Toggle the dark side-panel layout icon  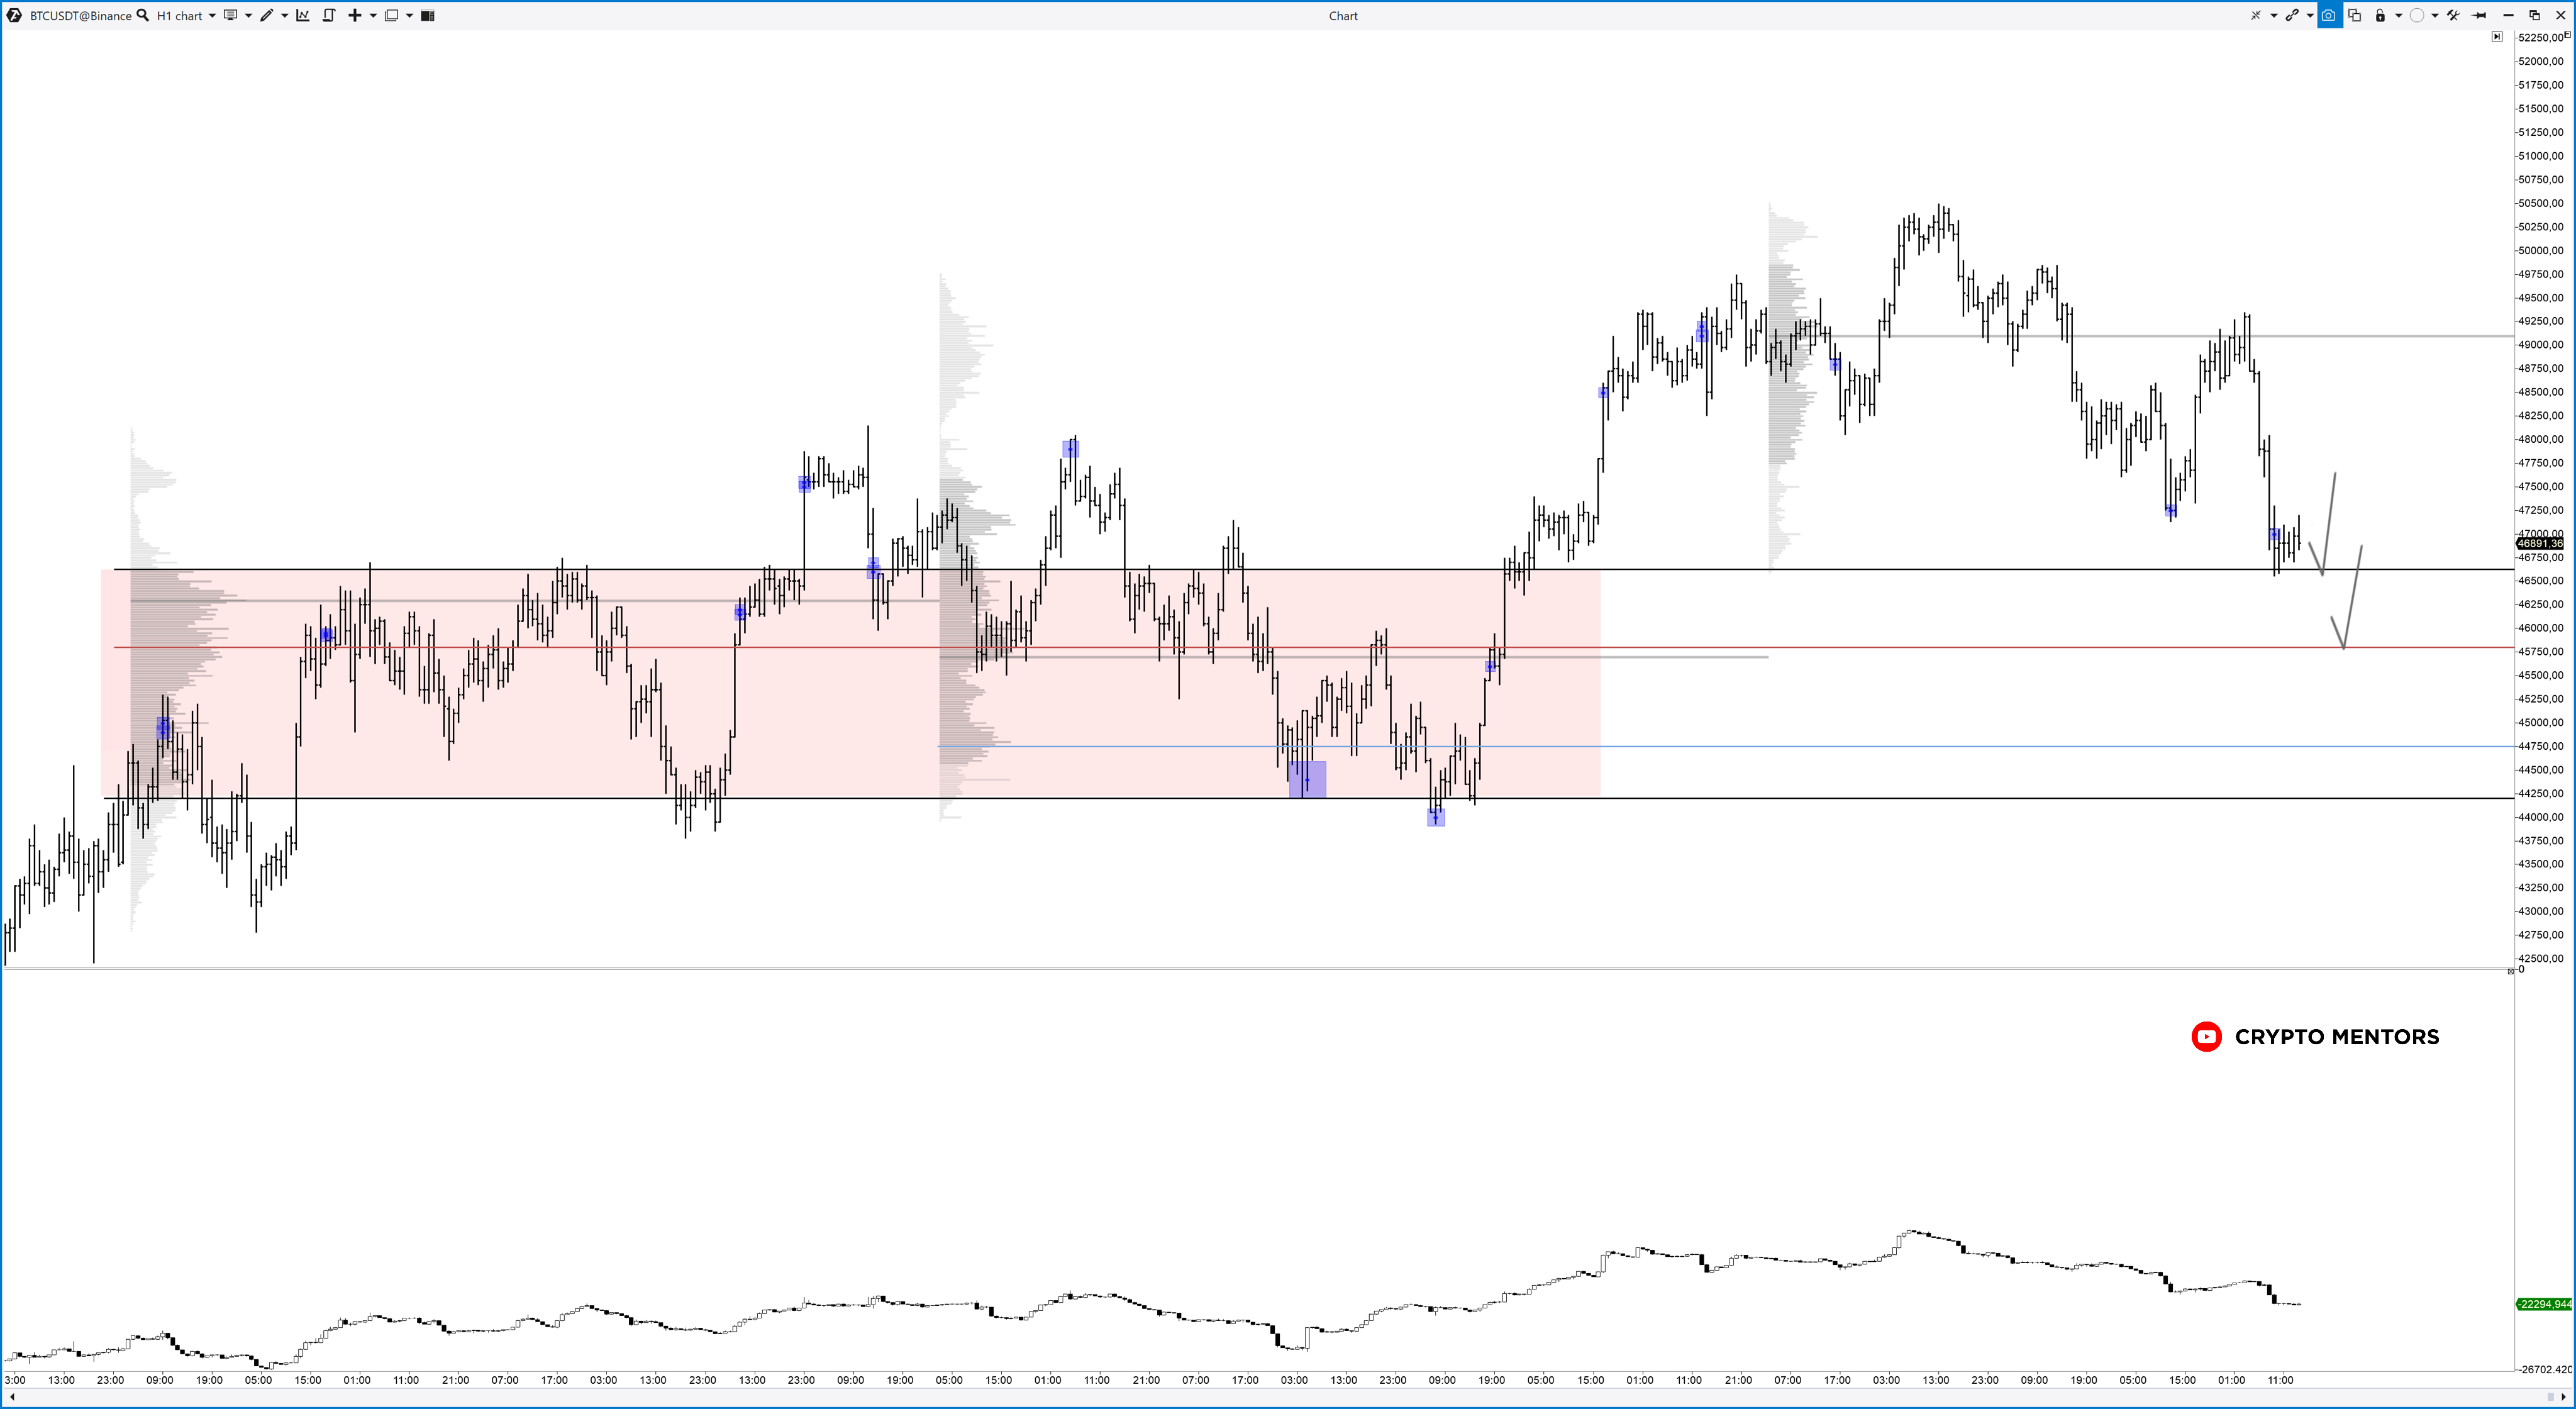point(428,15)
